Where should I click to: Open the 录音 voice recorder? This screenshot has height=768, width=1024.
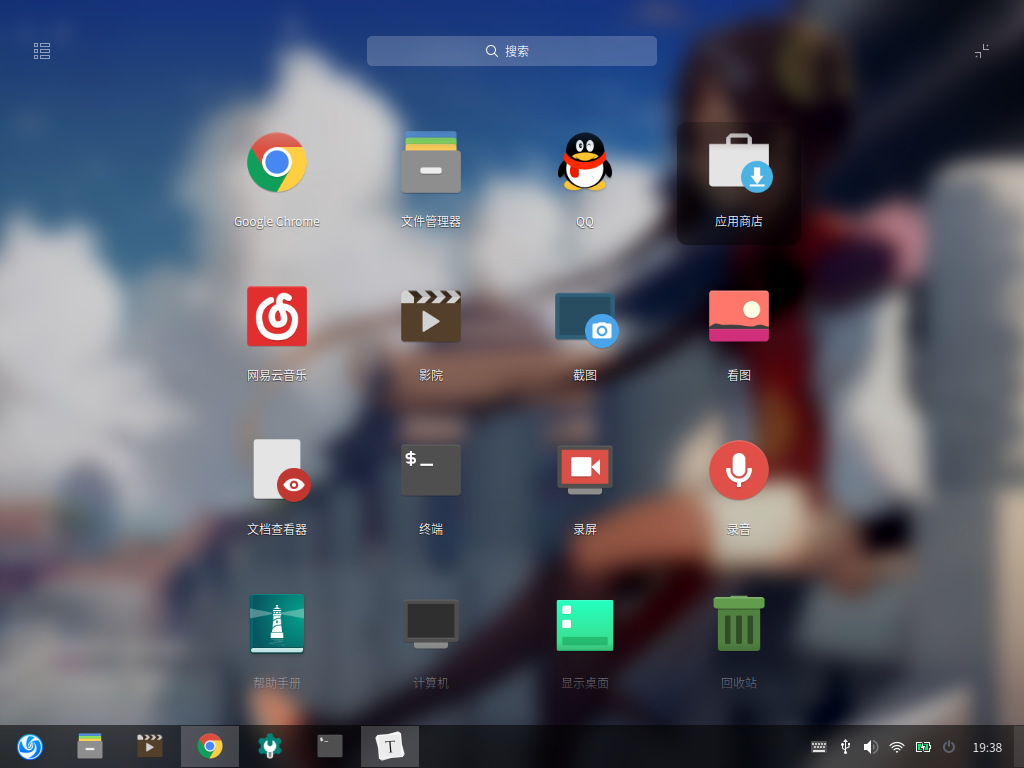click(739, 471)
